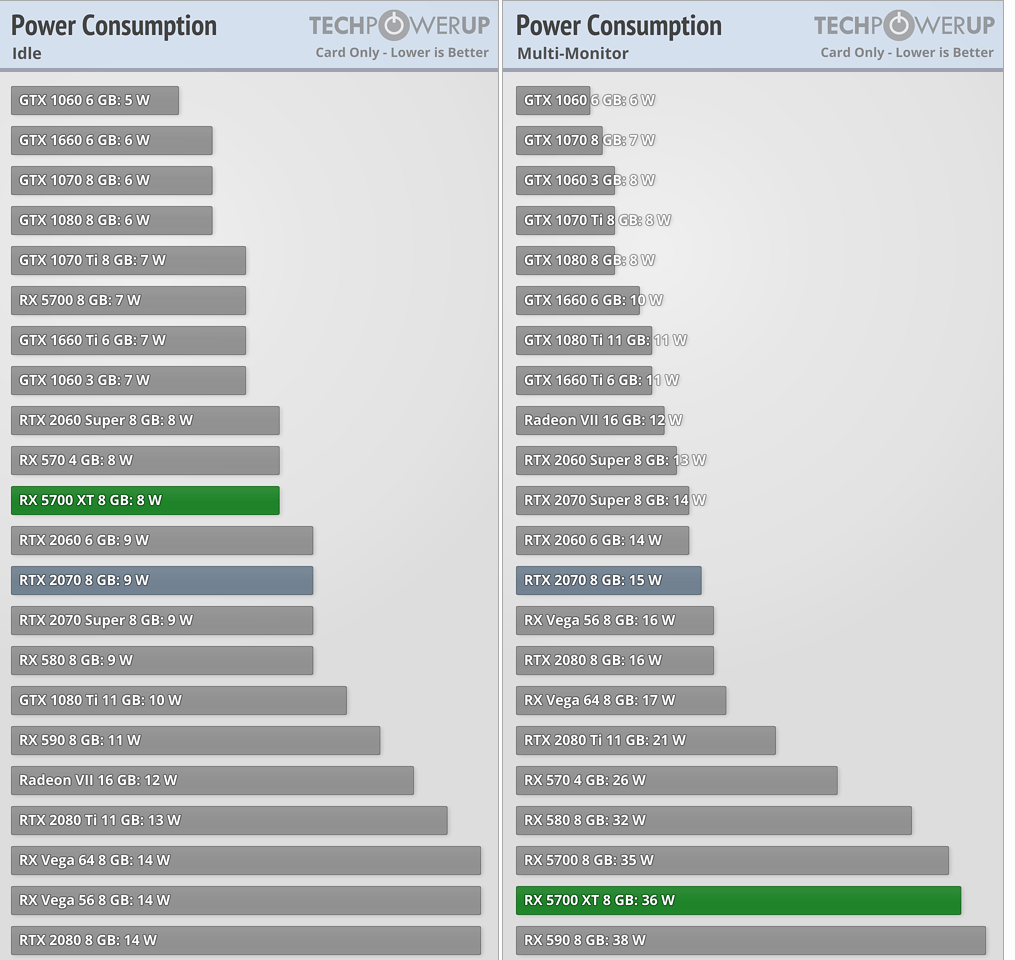Click Power Consumption title of Idle chart
The image size is (1015, 960).
pyautogui.click(x=114, y=26)
